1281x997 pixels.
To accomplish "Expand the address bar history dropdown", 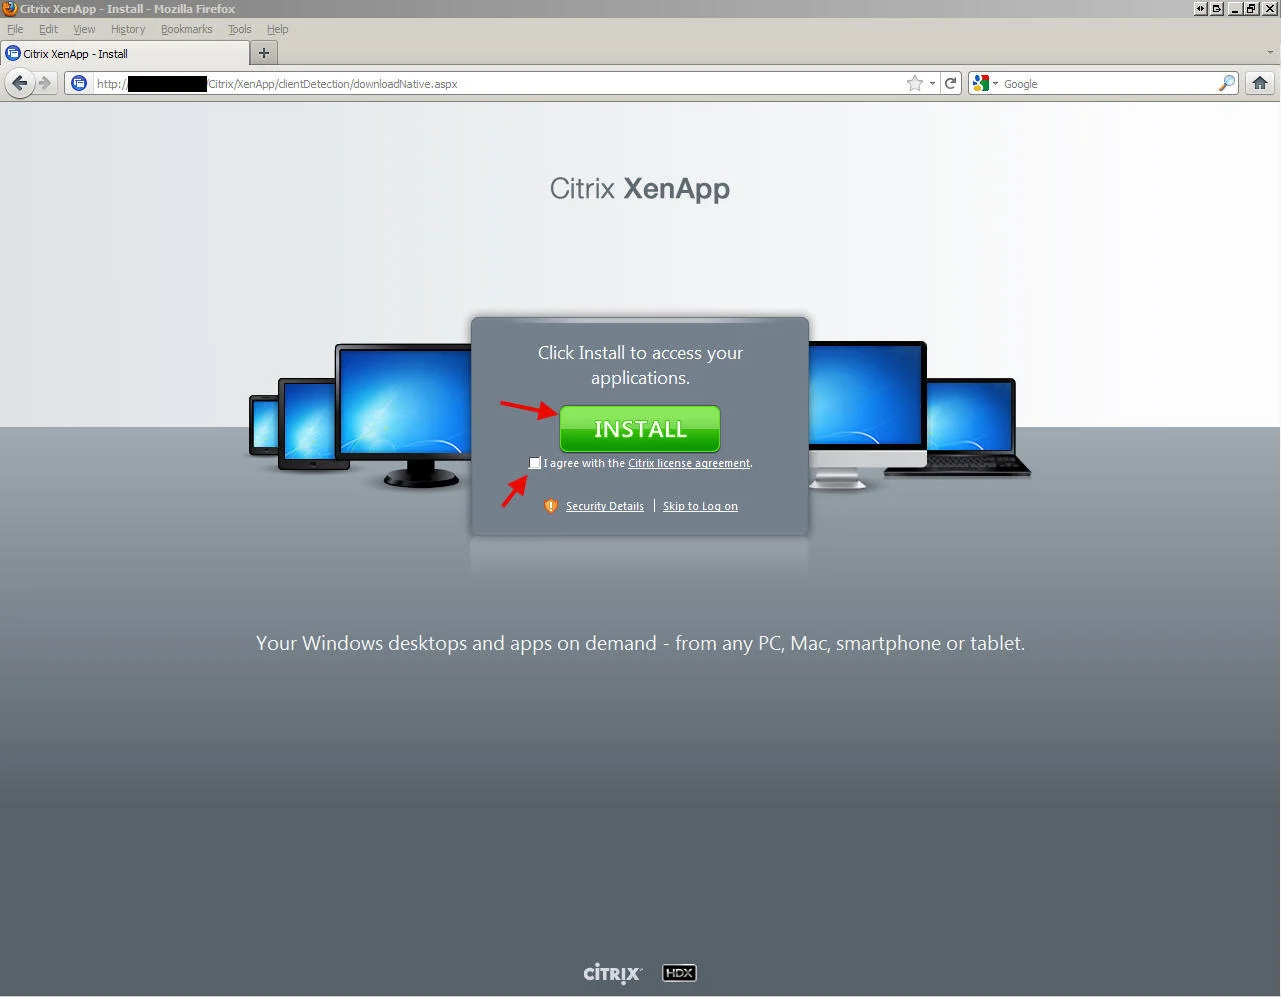I will tap(932, 84).
